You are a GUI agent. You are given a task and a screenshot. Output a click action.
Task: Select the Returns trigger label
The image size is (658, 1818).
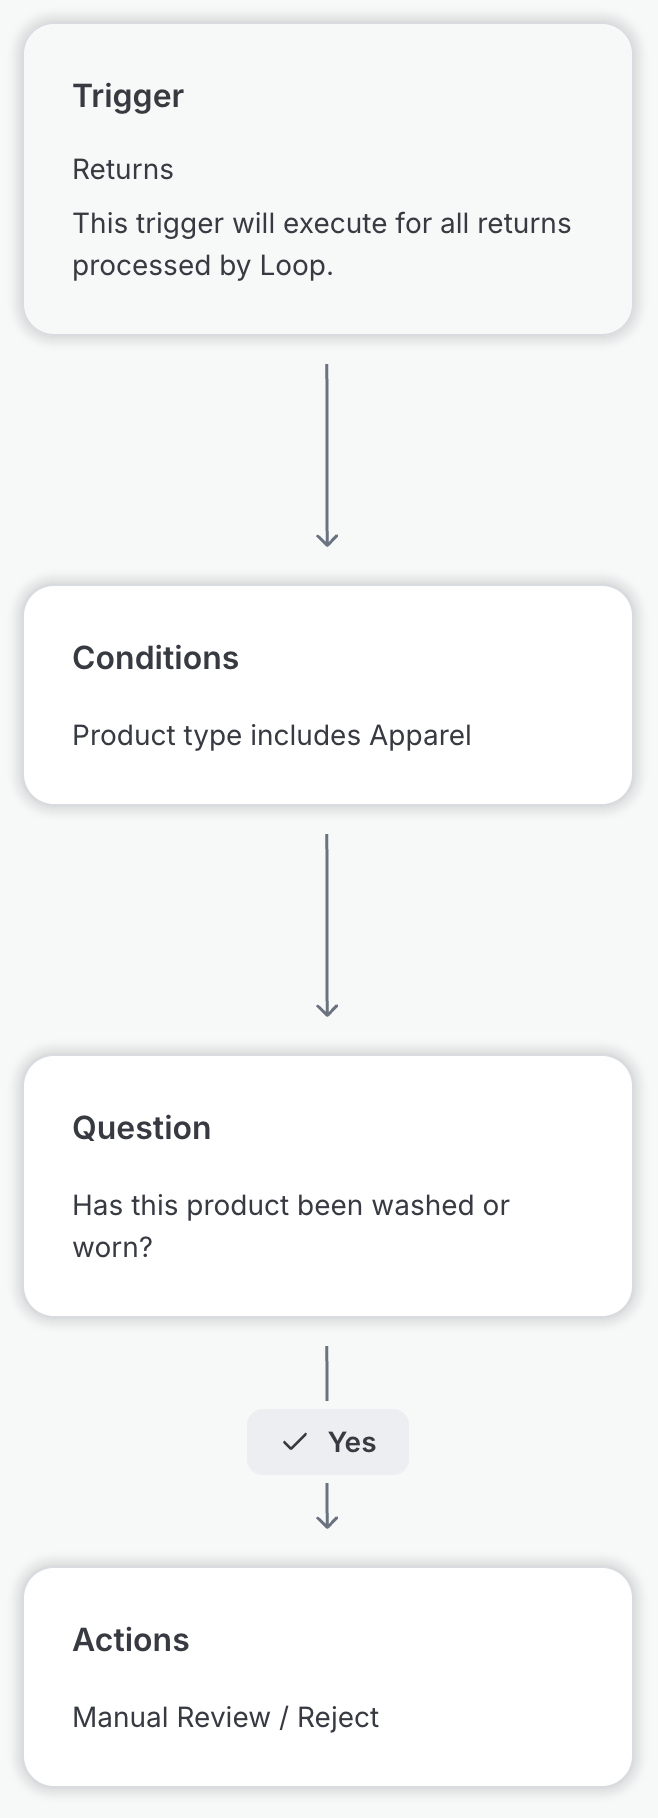[x=122, y=169]
